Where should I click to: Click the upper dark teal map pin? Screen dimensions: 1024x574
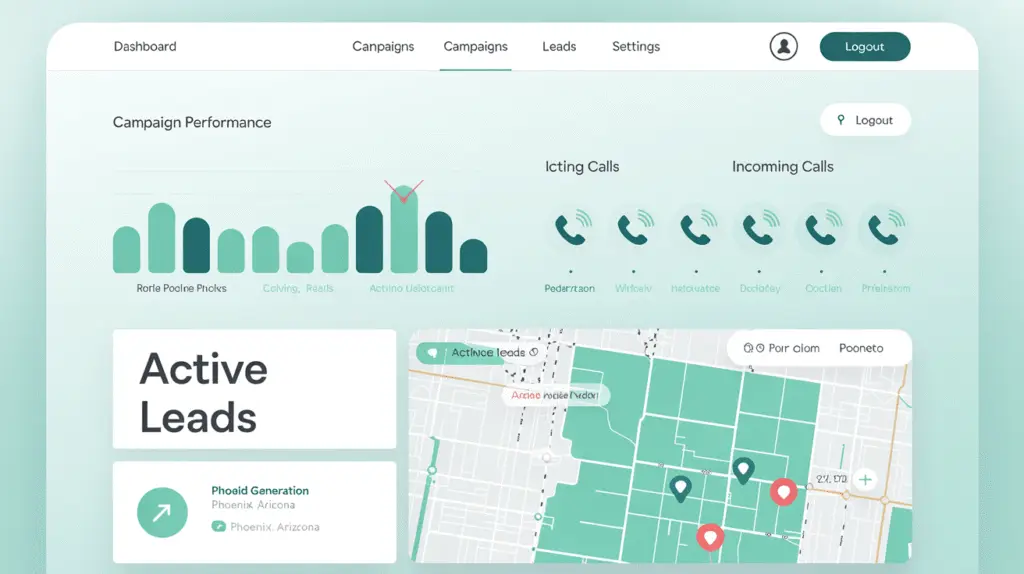pos(743,470)
